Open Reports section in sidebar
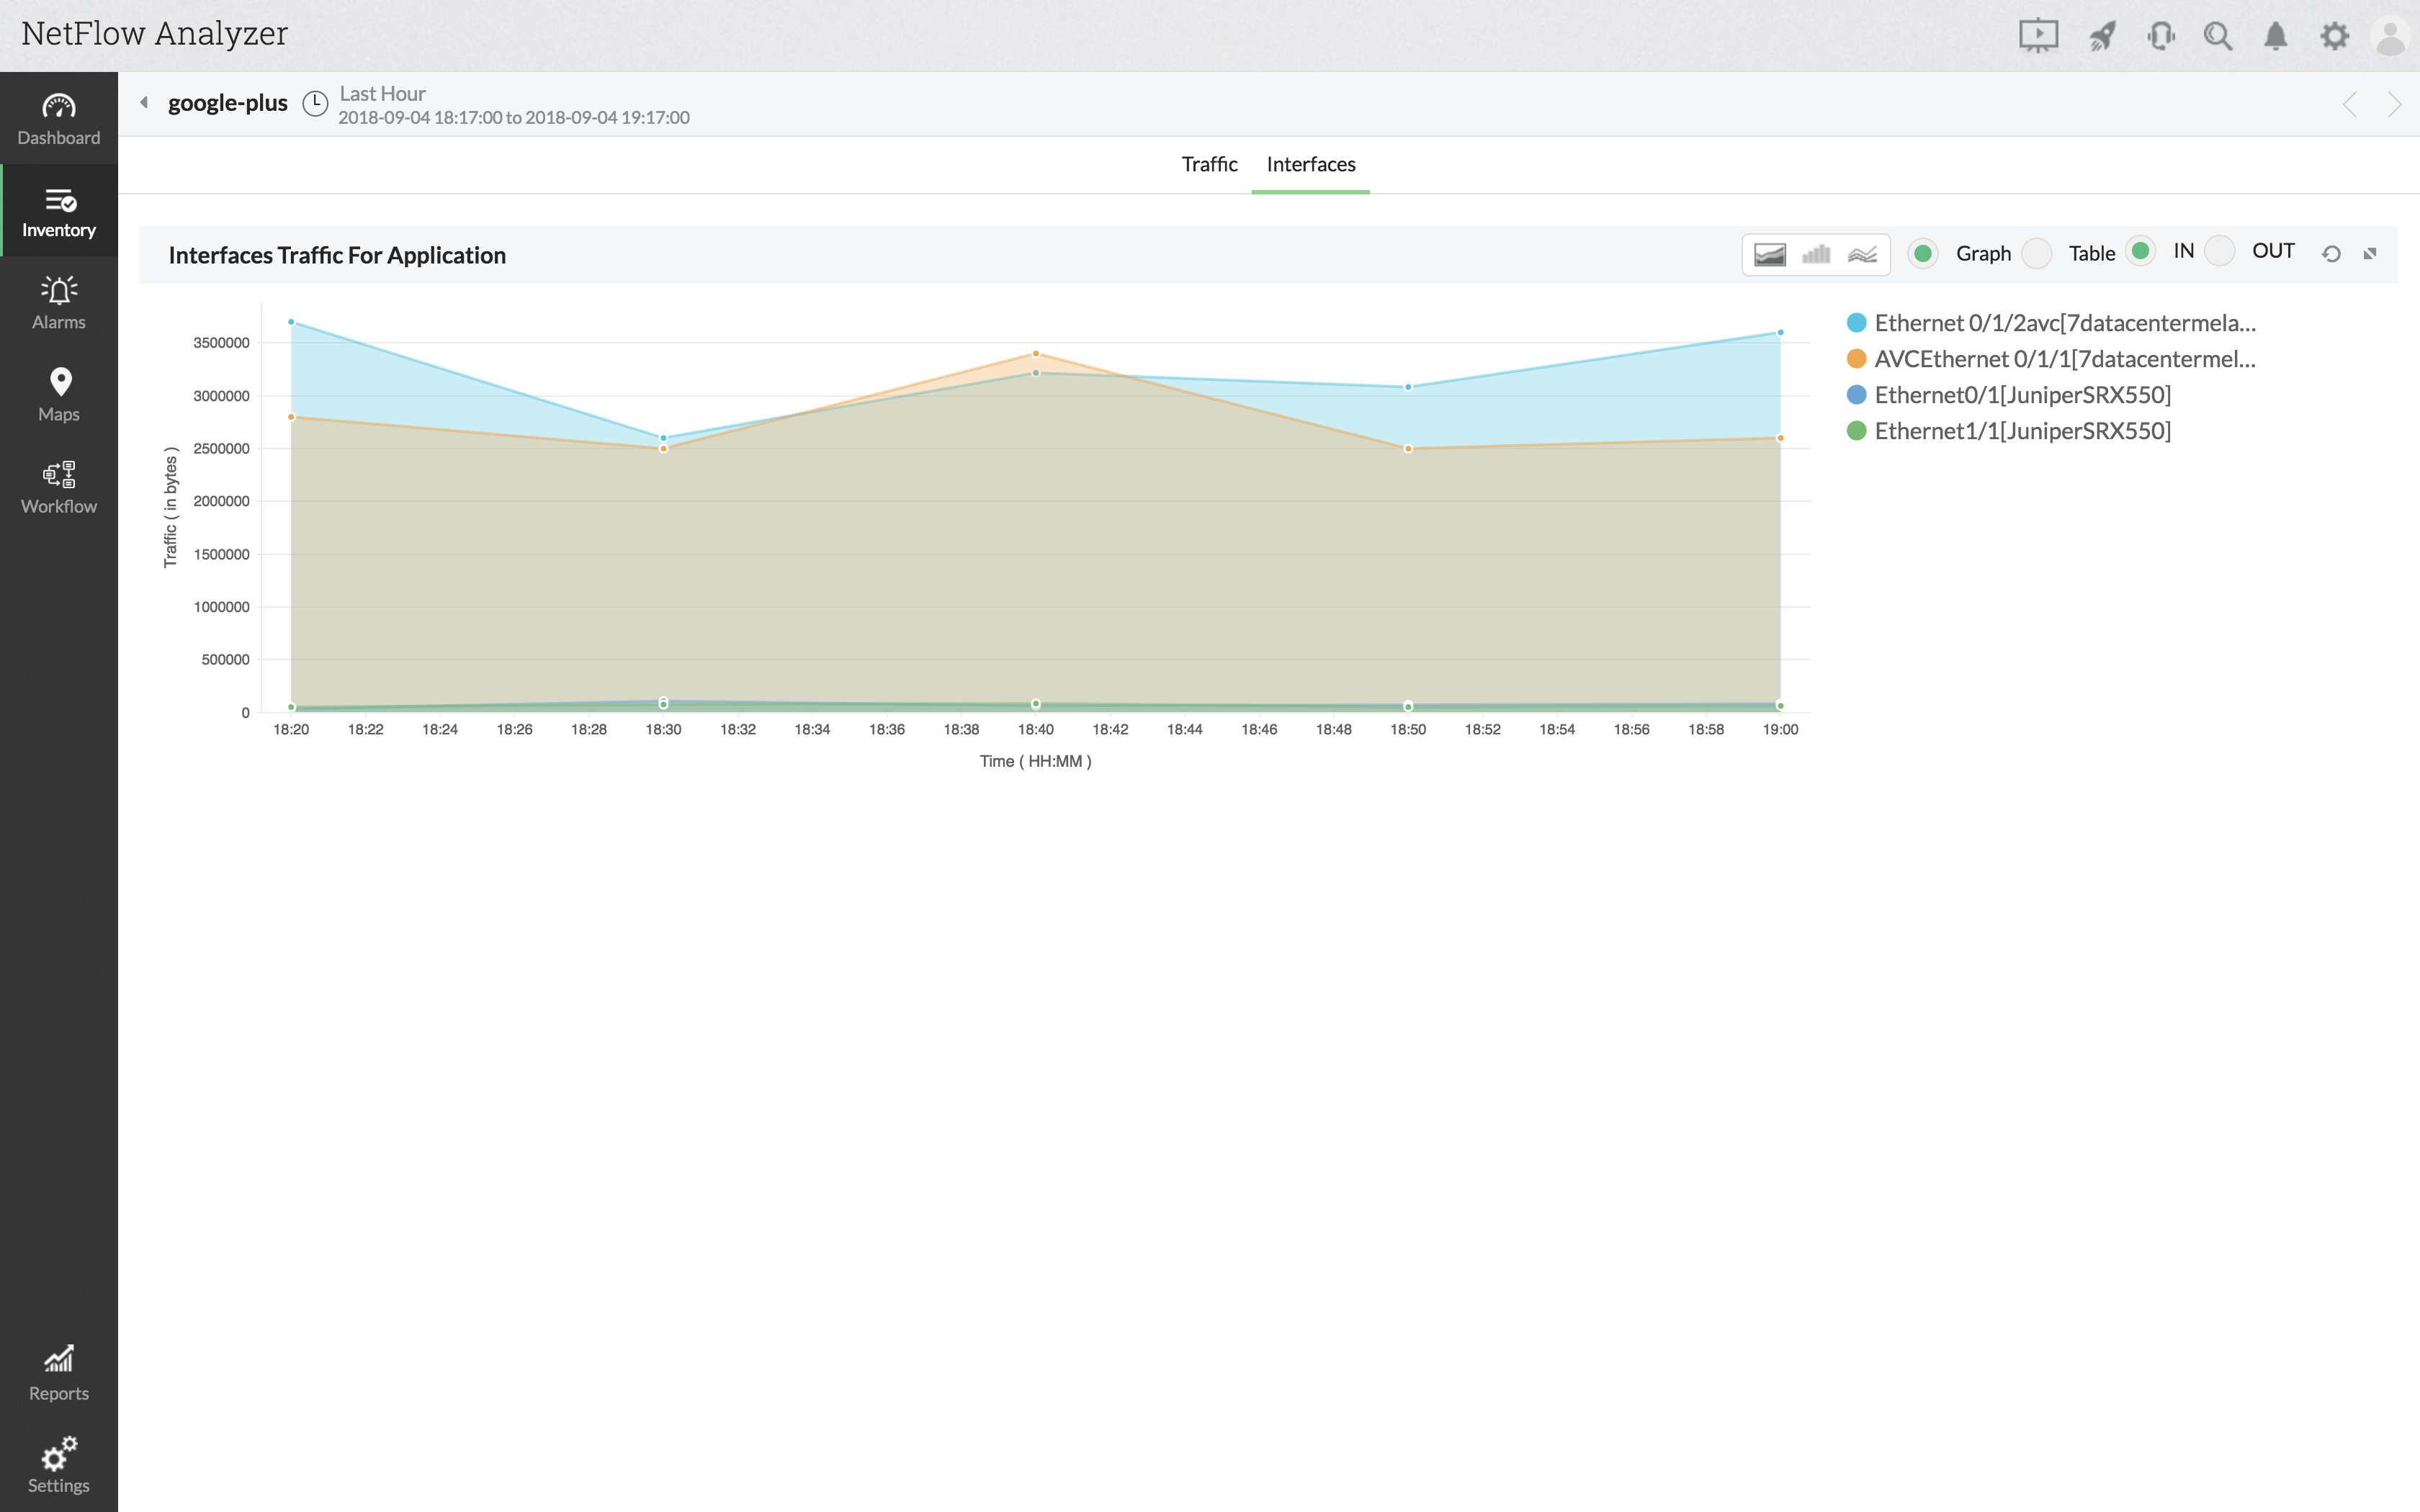The image size is (2420, 1512). point(59,1373)
